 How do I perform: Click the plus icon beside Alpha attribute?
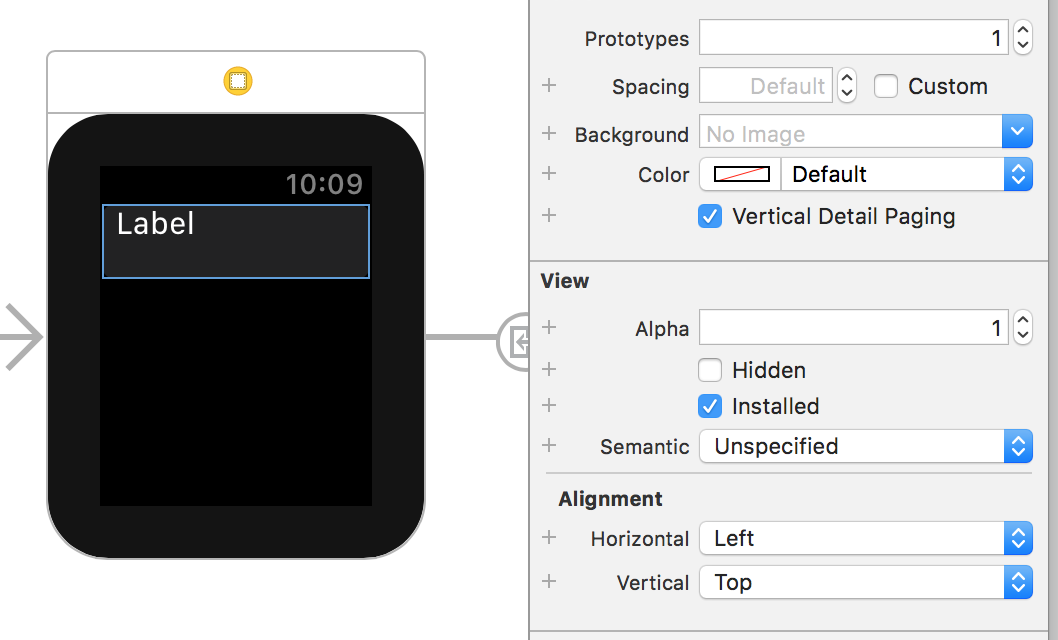pos(548,327)
